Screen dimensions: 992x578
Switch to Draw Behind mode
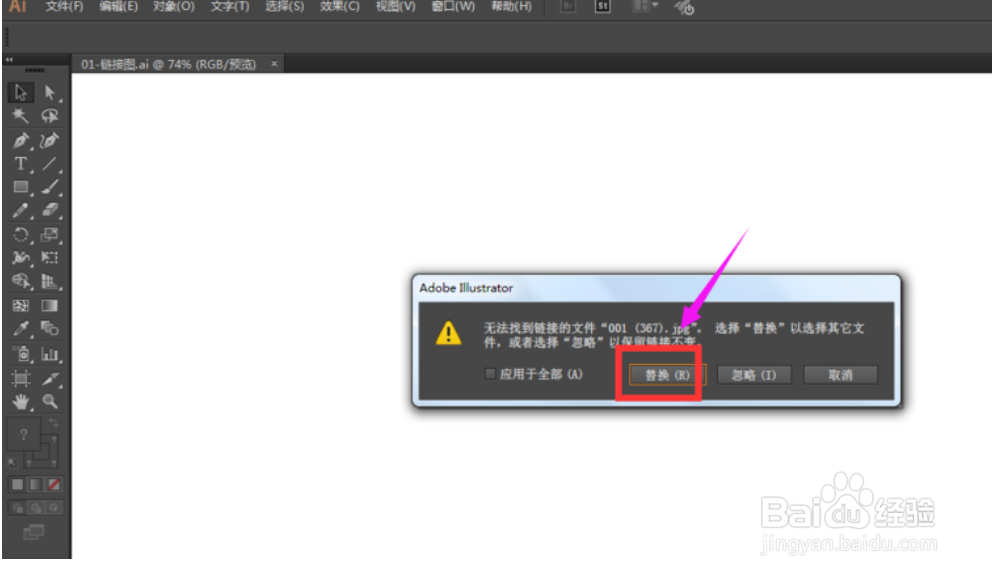[35, 508]
